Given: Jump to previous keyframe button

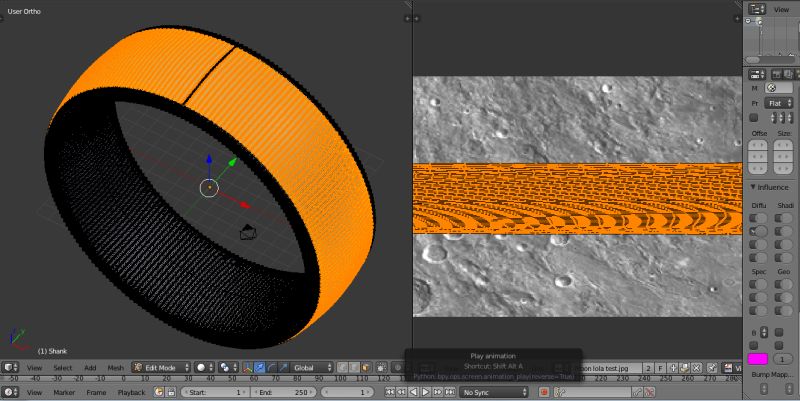Looking at the screenshot, I should click(x=402, y=392).
